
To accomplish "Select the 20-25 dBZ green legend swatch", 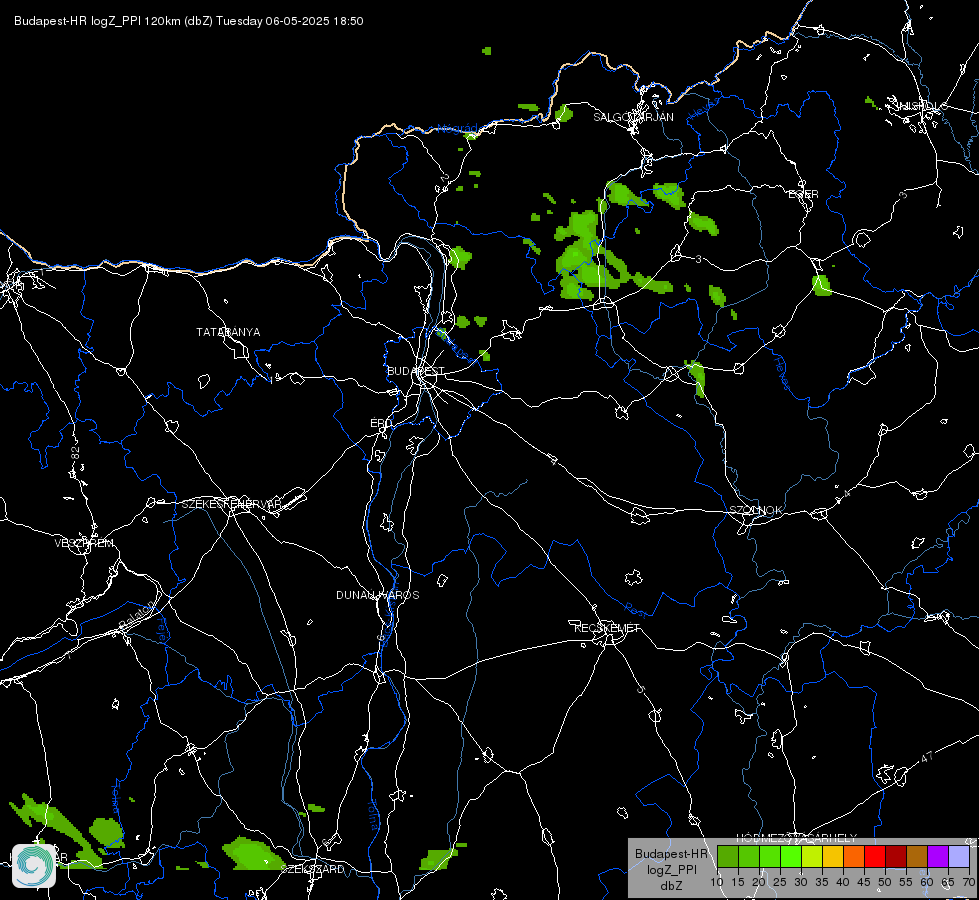I will 770,857.
